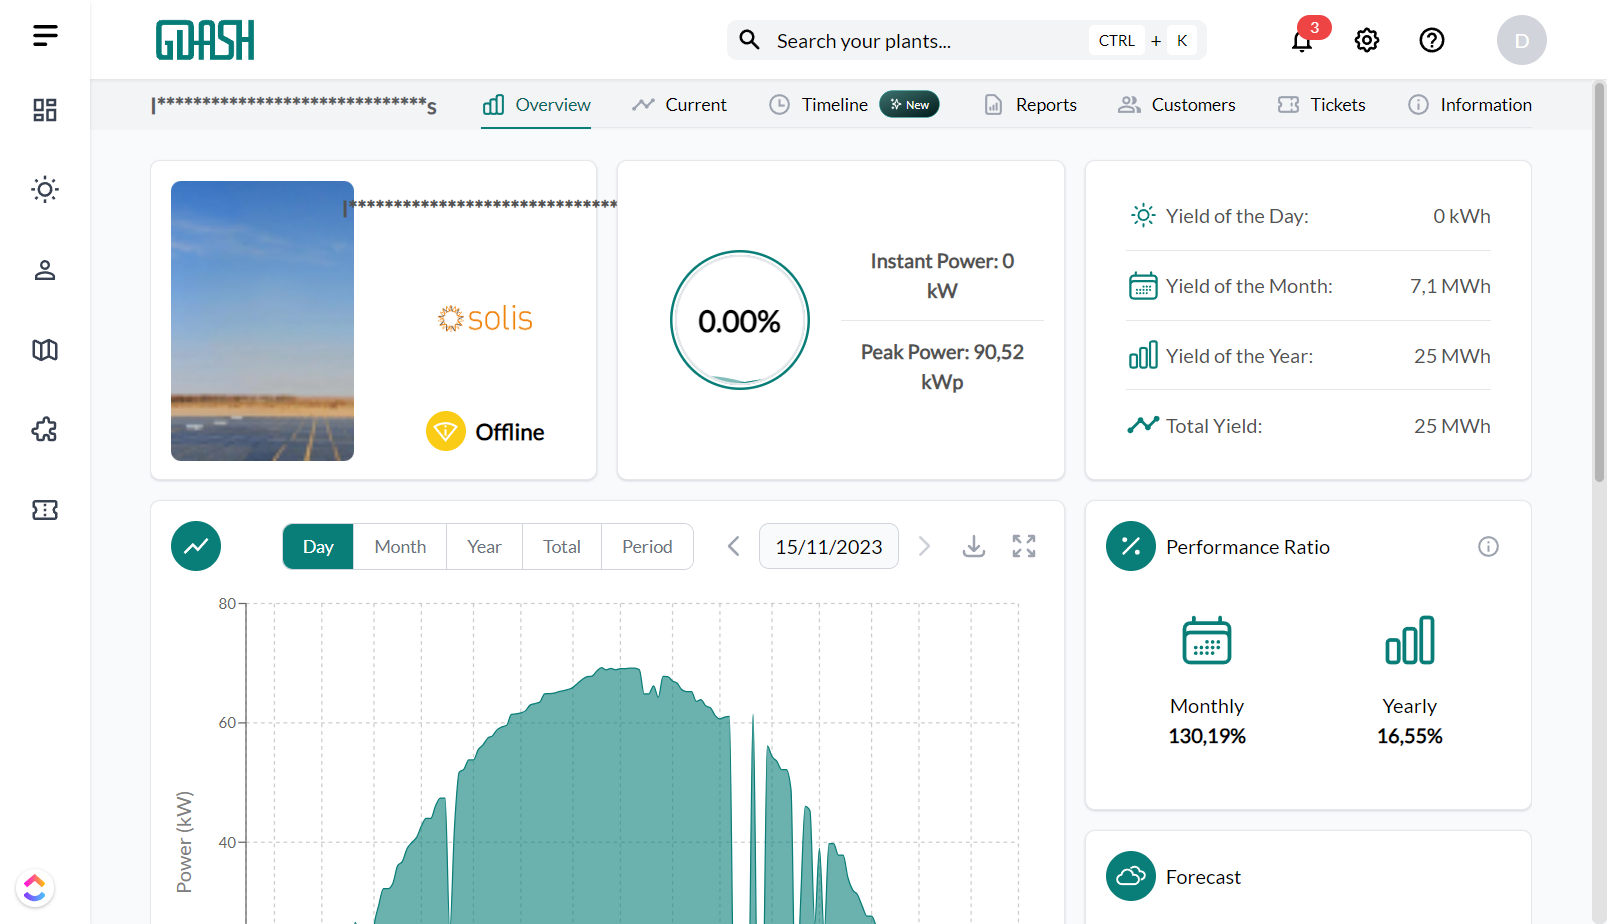Image resolution: width=1607 pixels, height=924 pixels.
Task: Click Peak Power 90,52 kWp text
Action: (942, 367)
